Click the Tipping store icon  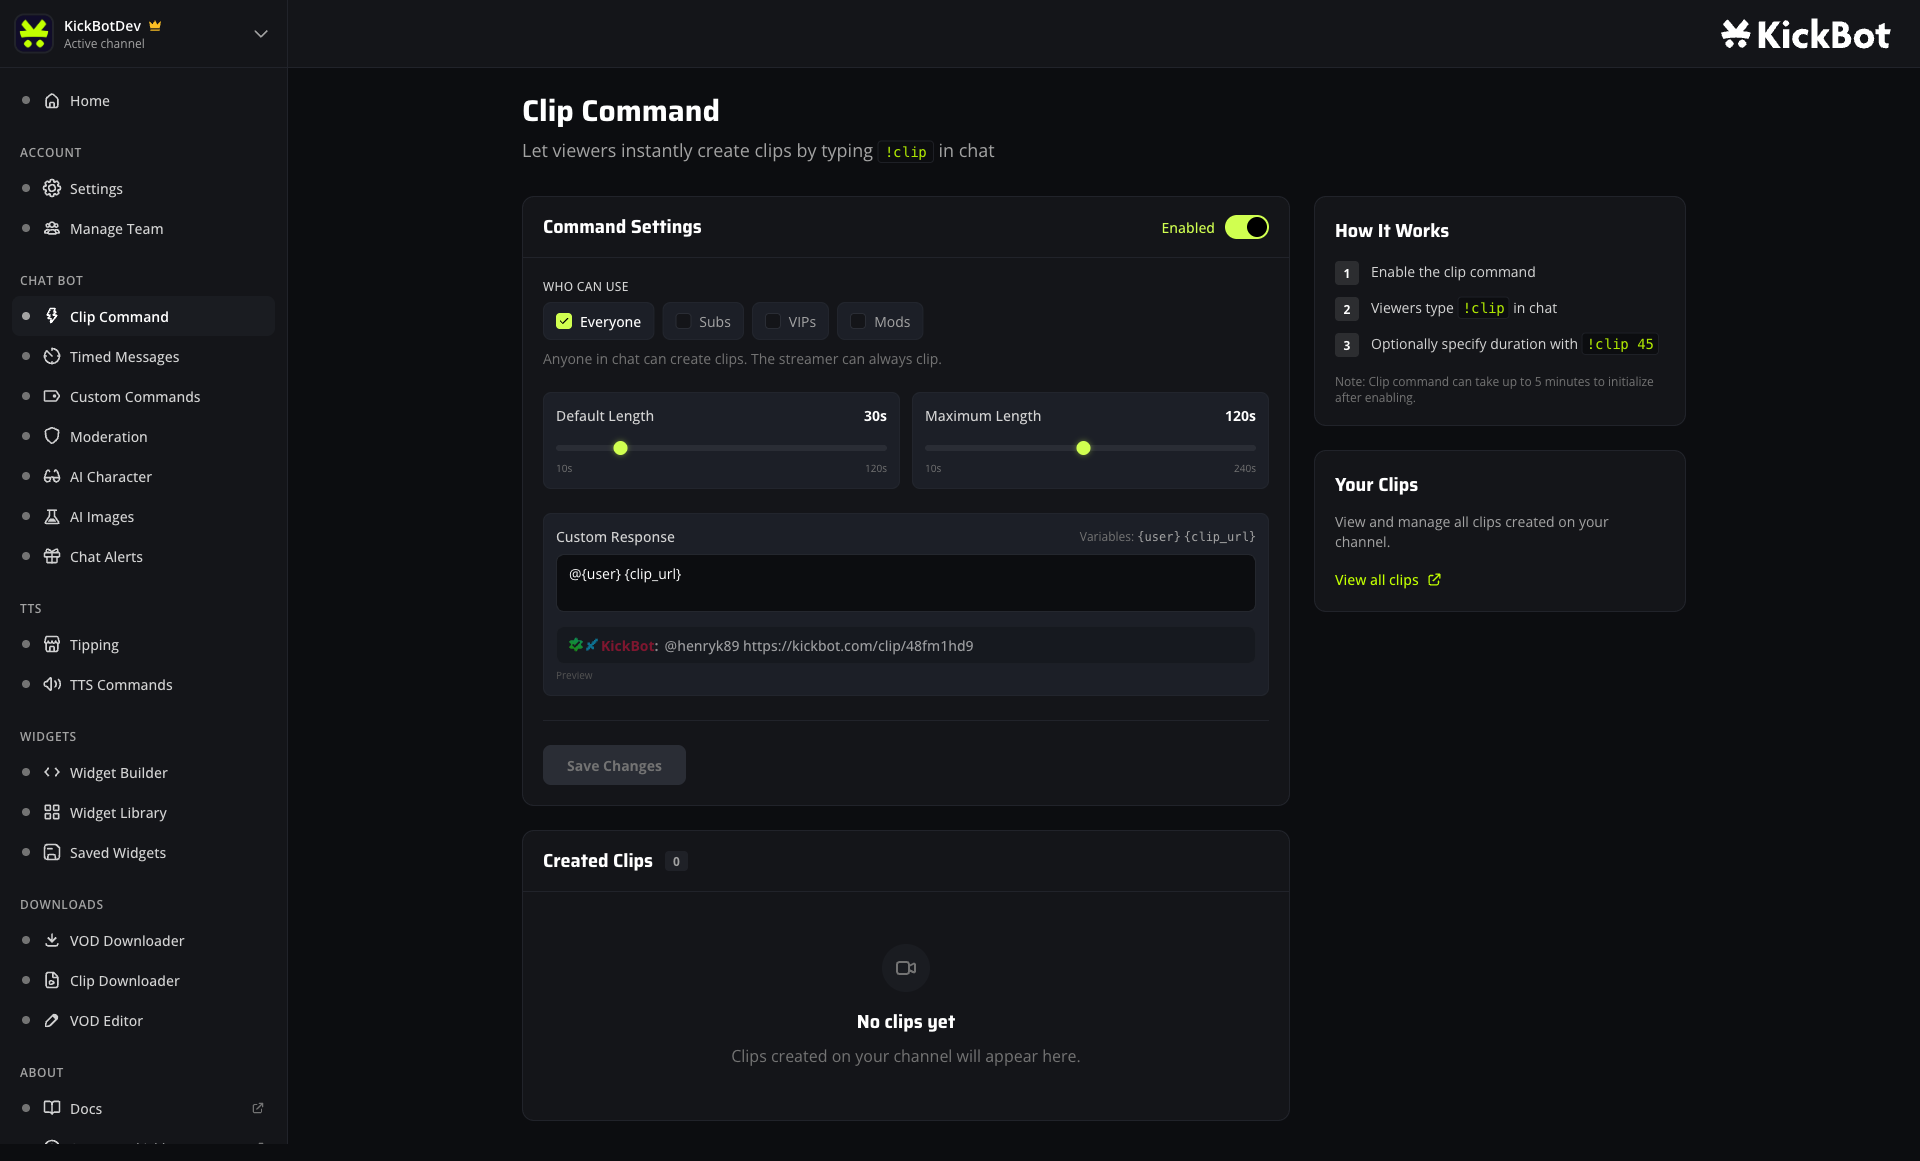click(x=52, y=645)
